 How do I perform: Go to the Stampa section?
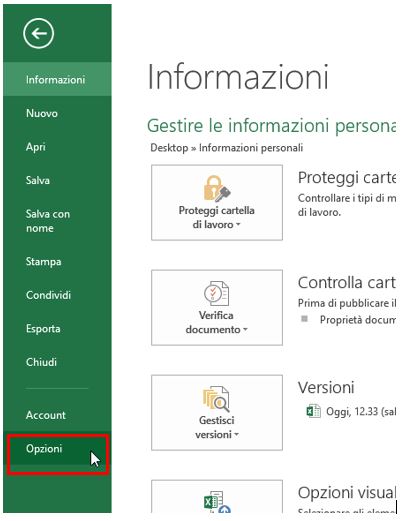point(57,262)
